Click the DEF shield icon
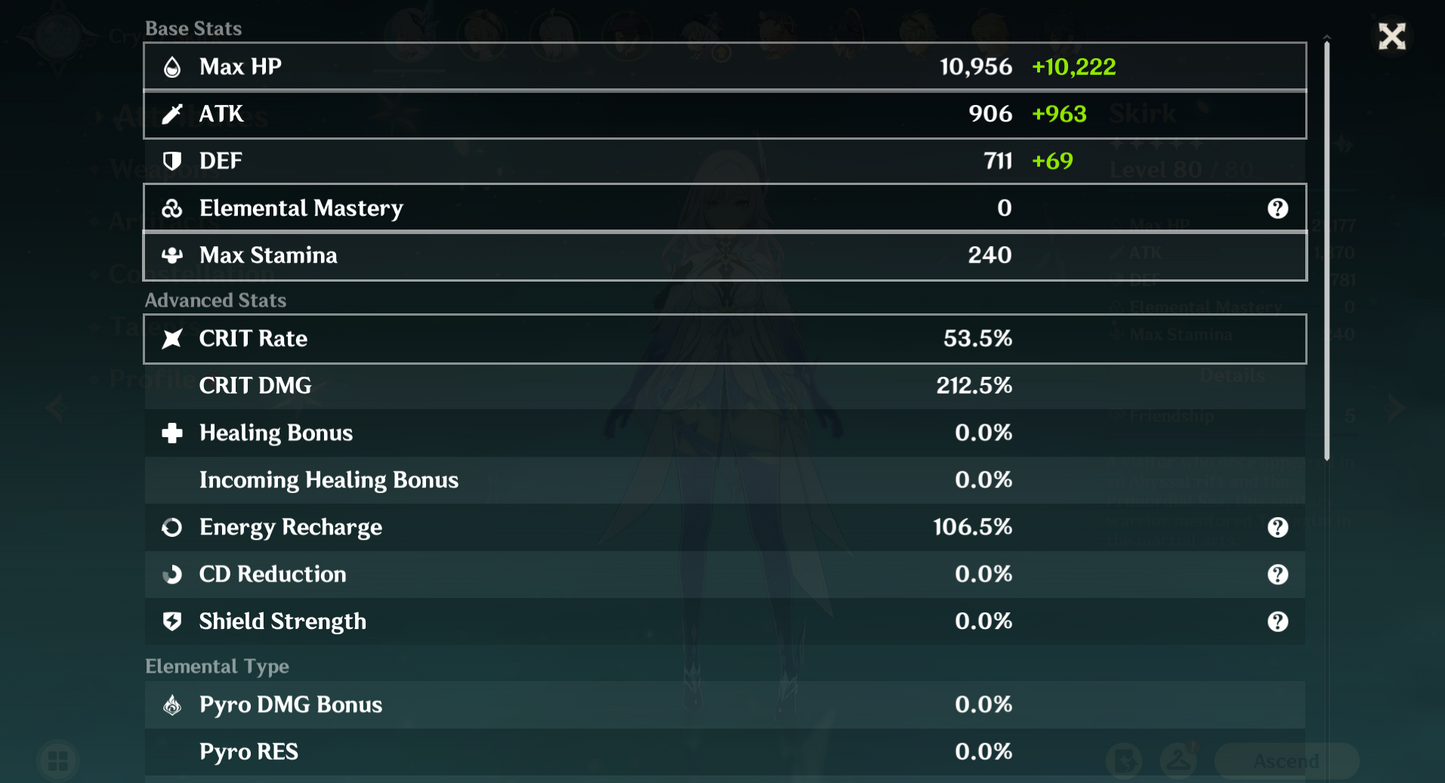Viewport: 1445px width, 783px height. point(172,161)
